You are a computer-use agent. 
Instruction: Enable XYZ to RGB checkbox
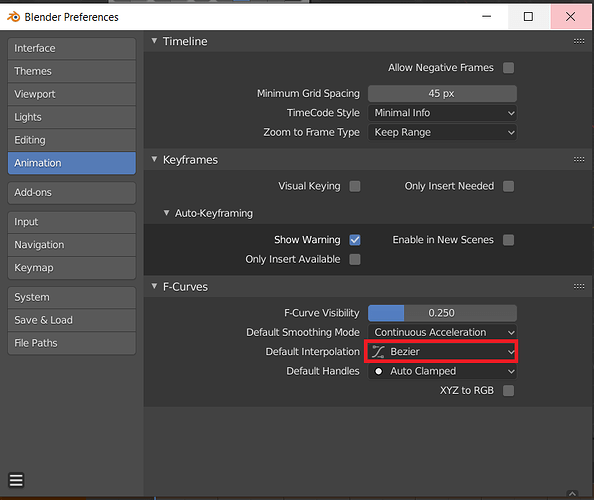(508, 391)
